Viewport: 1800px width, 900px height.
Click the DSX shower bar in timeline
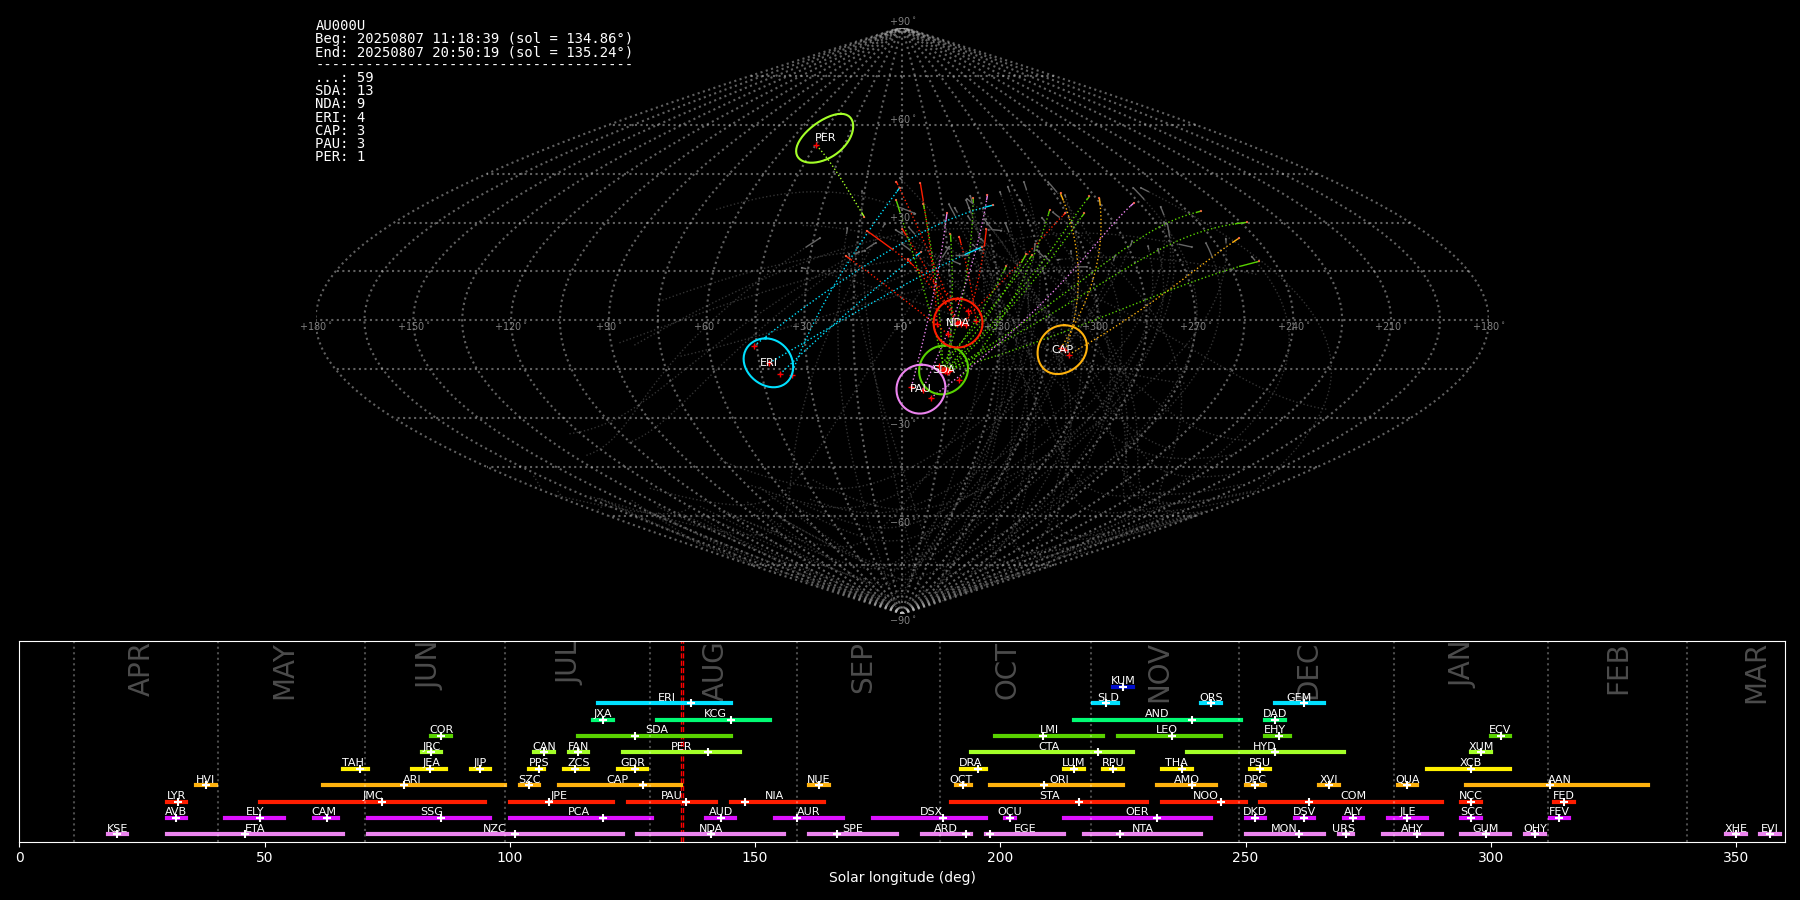930,818
